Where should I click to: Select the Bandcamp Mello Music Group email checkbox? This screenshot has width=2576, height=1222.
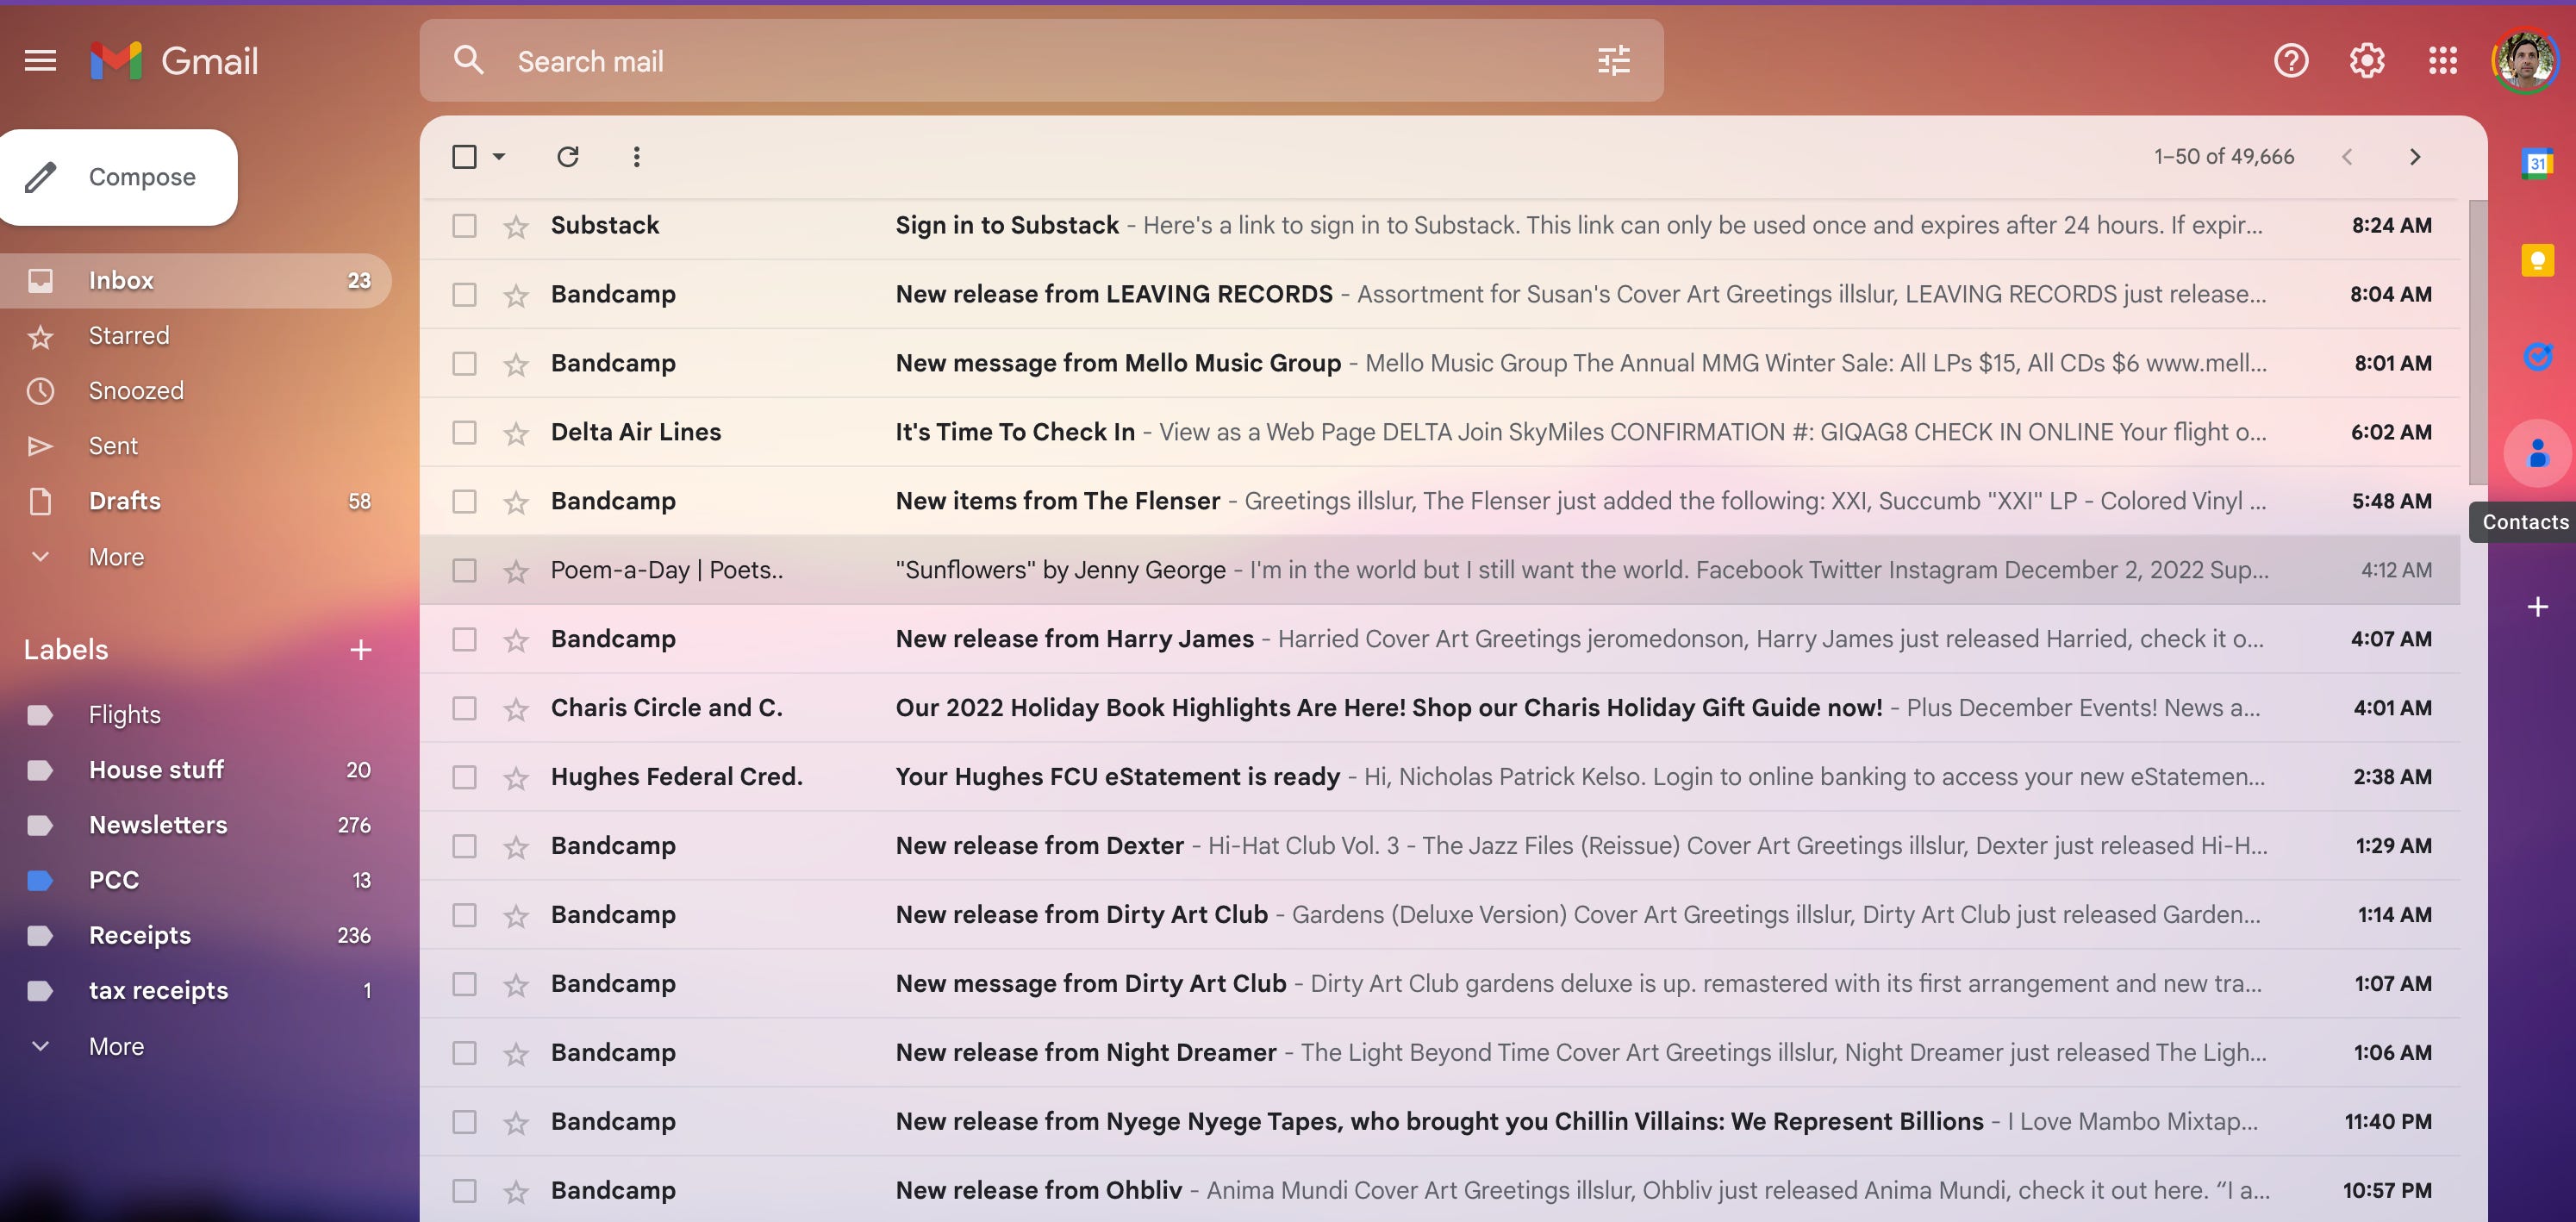pos(464,364)
